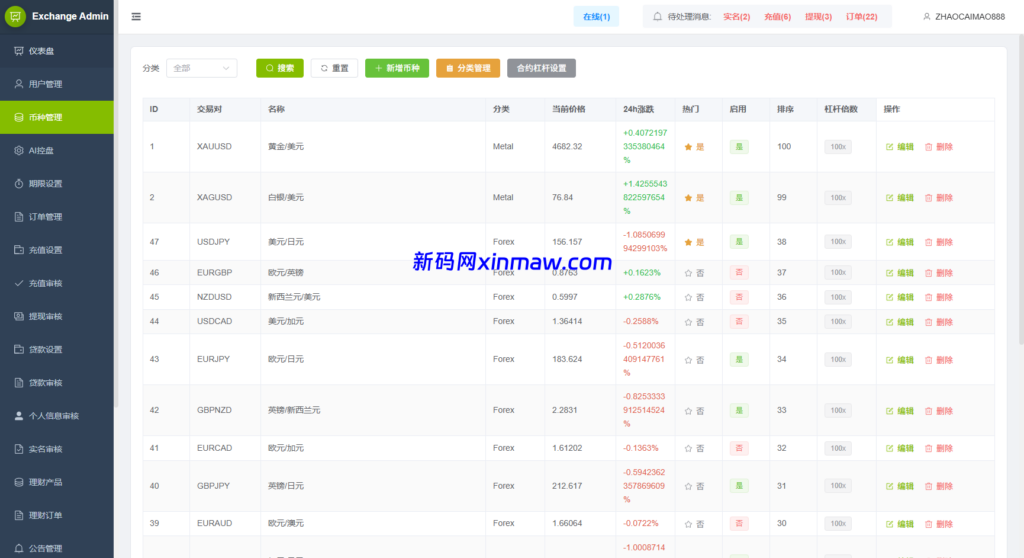This screenshot has width=1024, height=558.
Task: Edit the USDCAD row
Action: (899, 322)
